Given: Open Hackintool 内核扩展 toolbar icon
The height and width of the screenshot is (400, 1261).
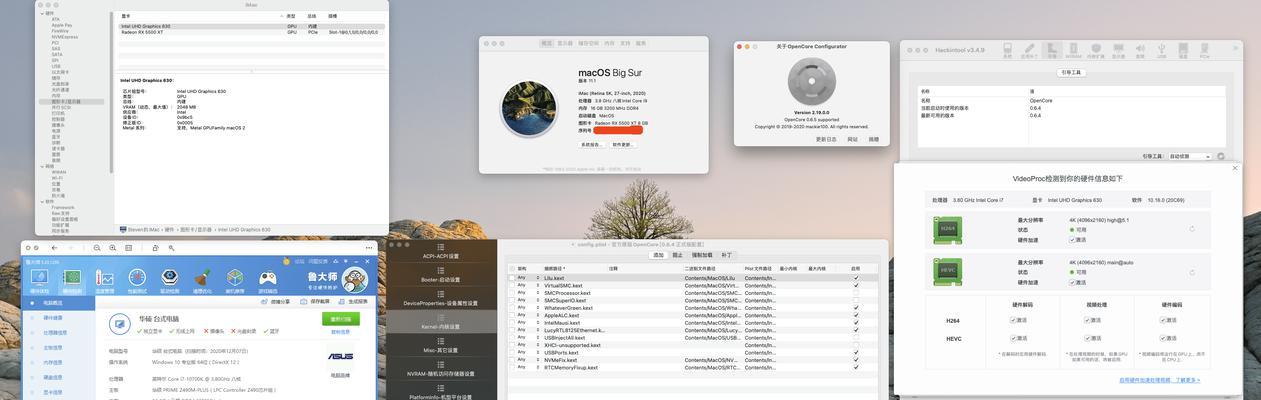Looking at the screenshot, I should [1096, 53].
